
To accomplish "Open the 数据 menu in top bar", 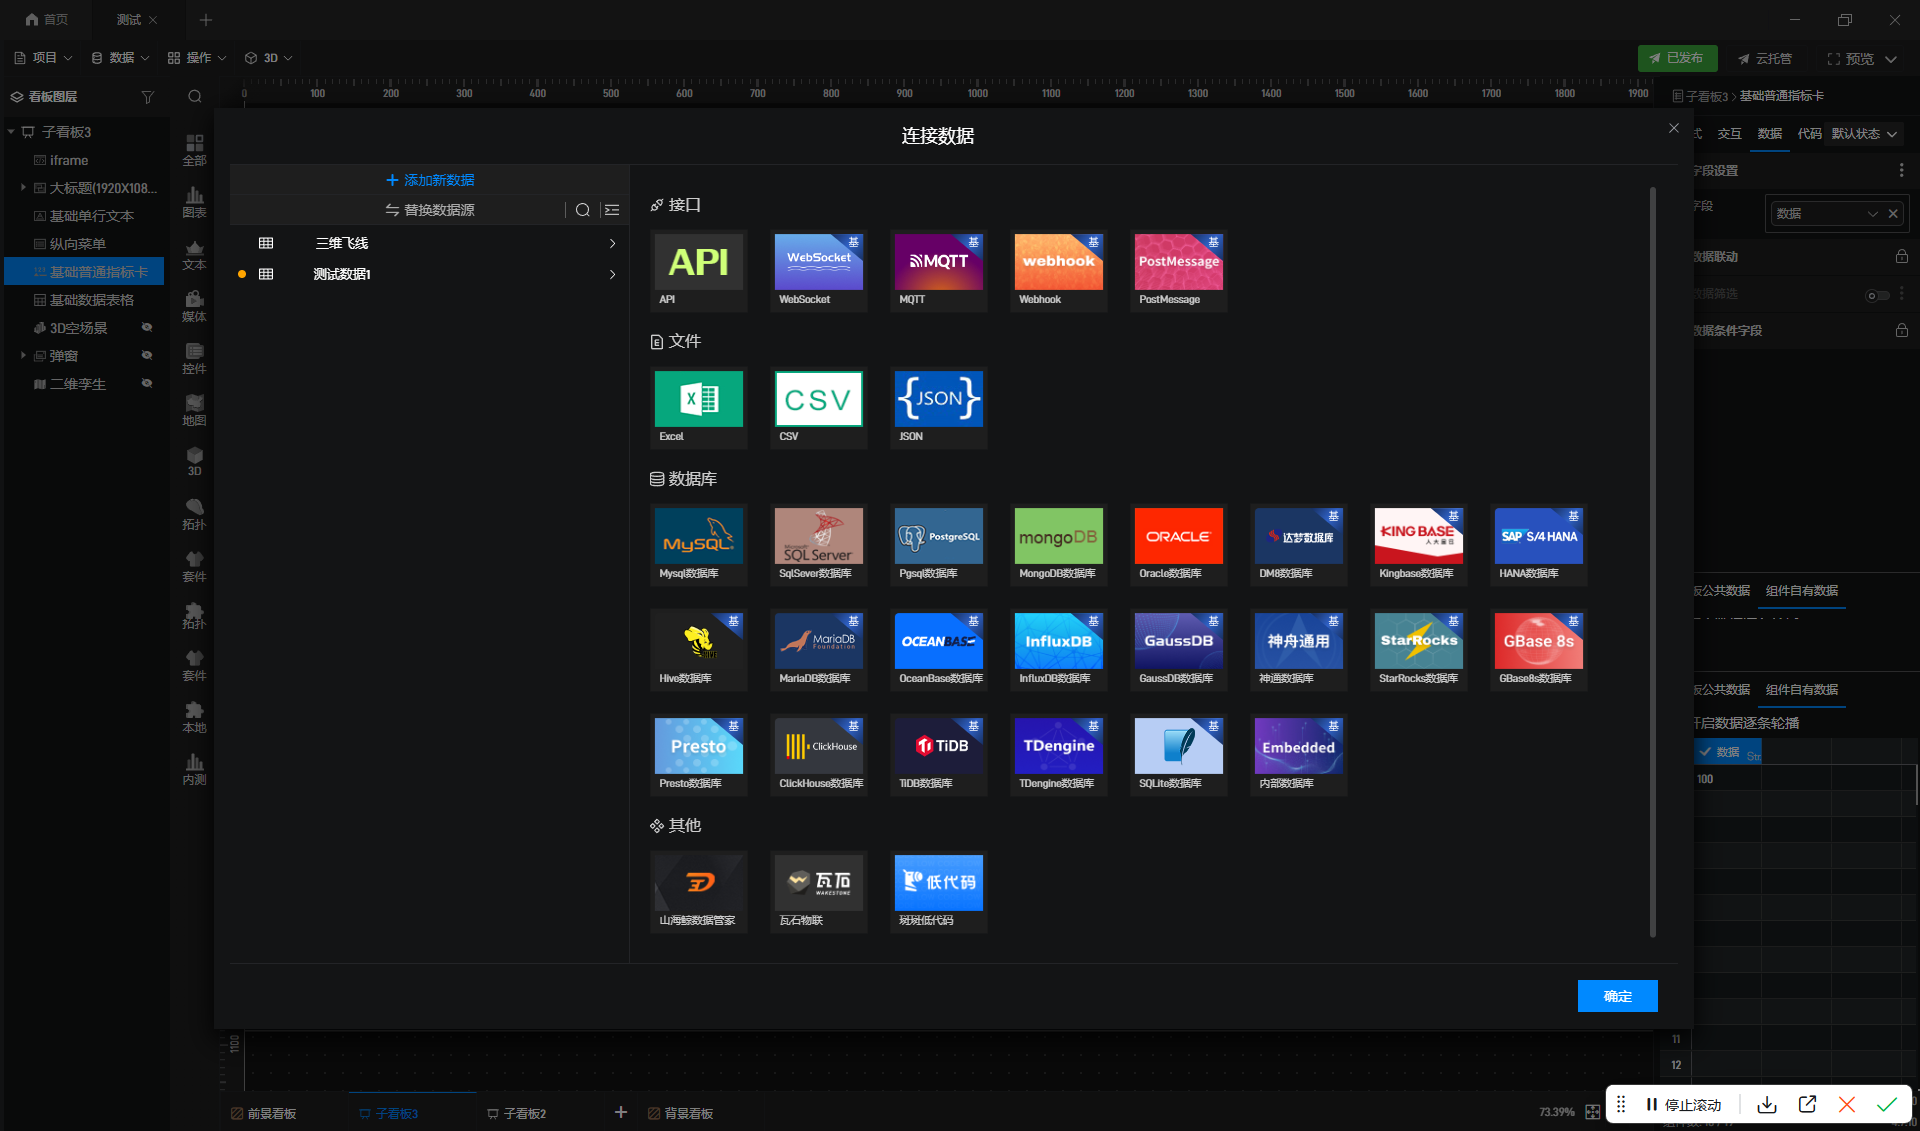I will tap(120, 58).
